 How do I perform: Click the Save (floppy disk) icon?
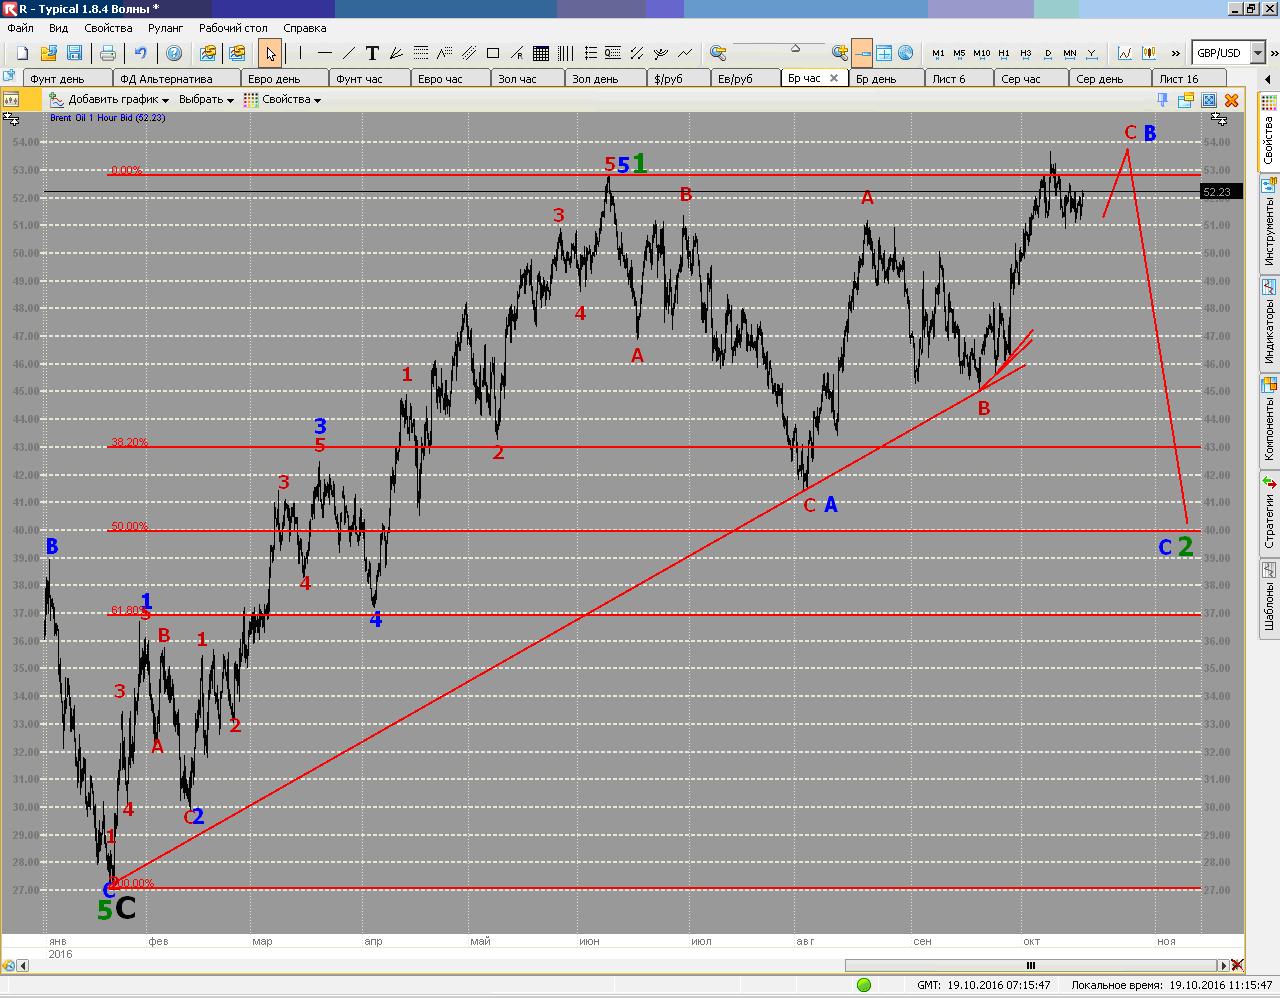point(74,53)
